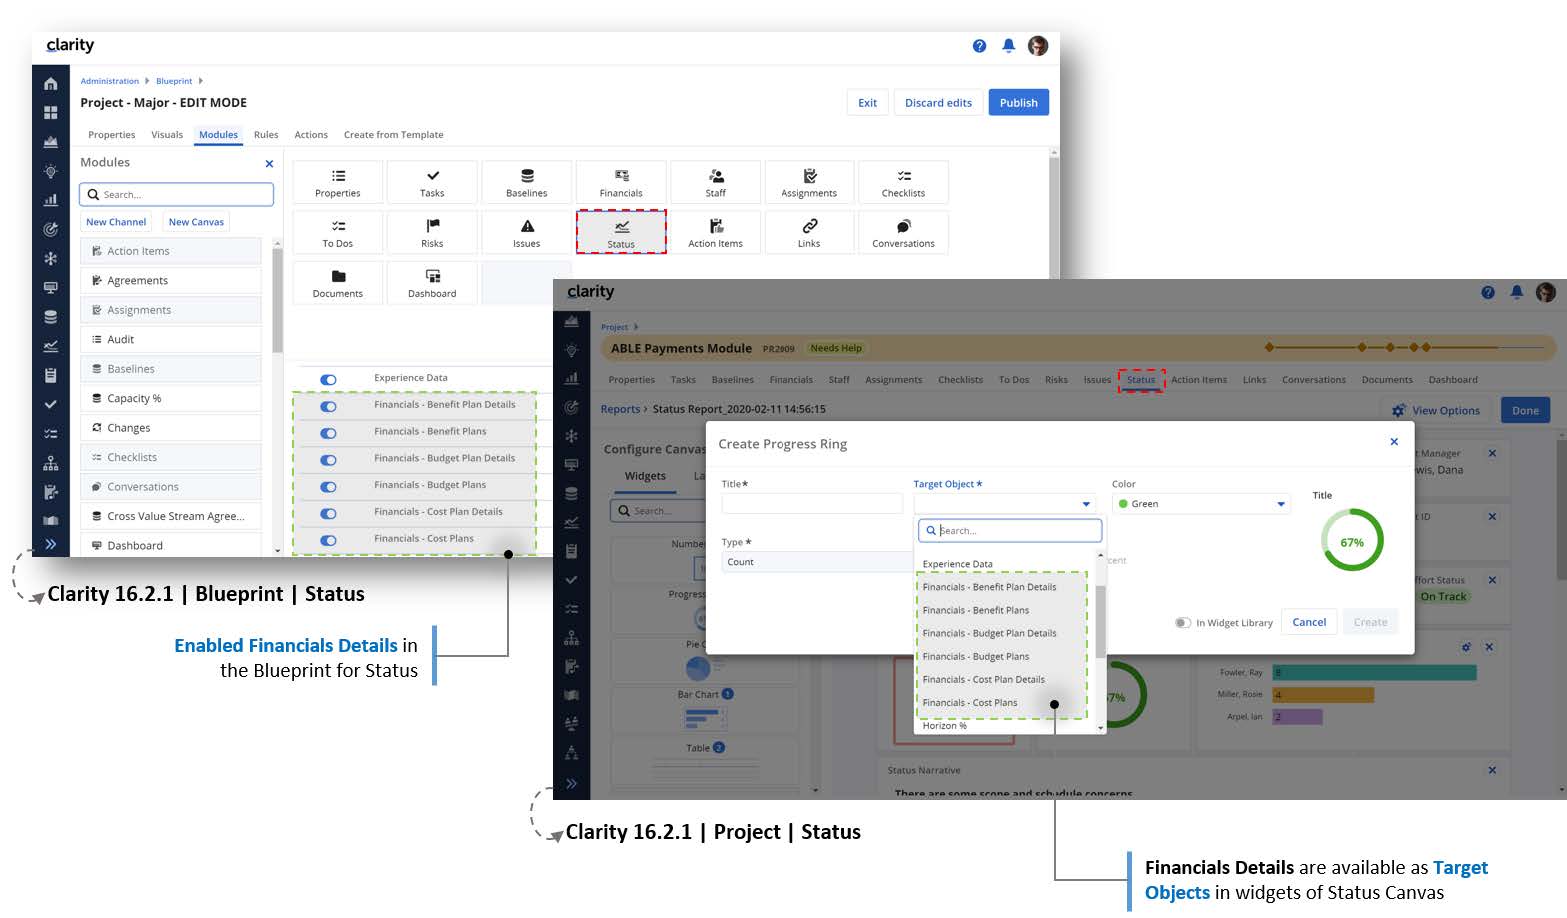Open notifications bell in Blueprint window header
This screenshot has height=918, width=1567.
(1009, 46)
